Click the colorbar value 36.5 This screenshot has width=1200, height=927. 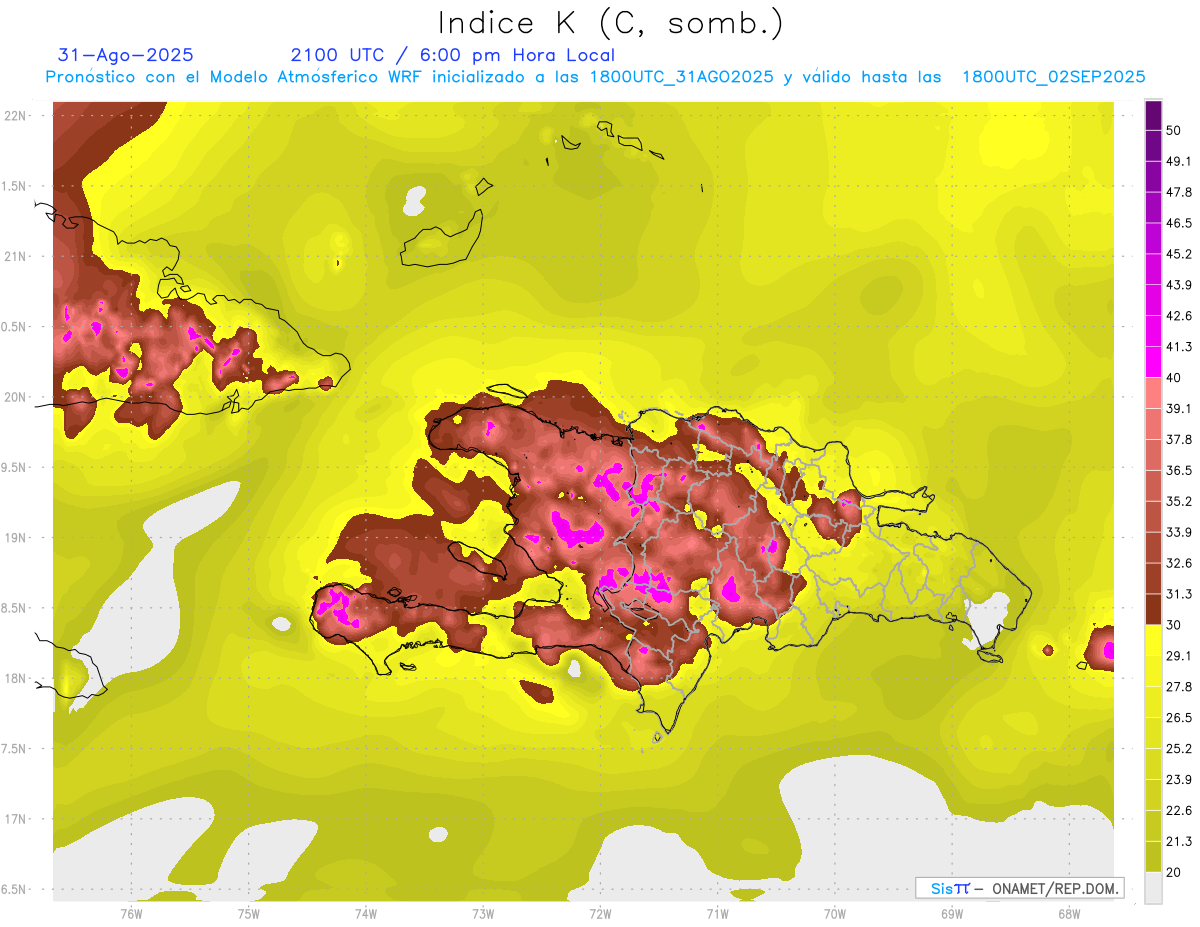coord(1178,470)
